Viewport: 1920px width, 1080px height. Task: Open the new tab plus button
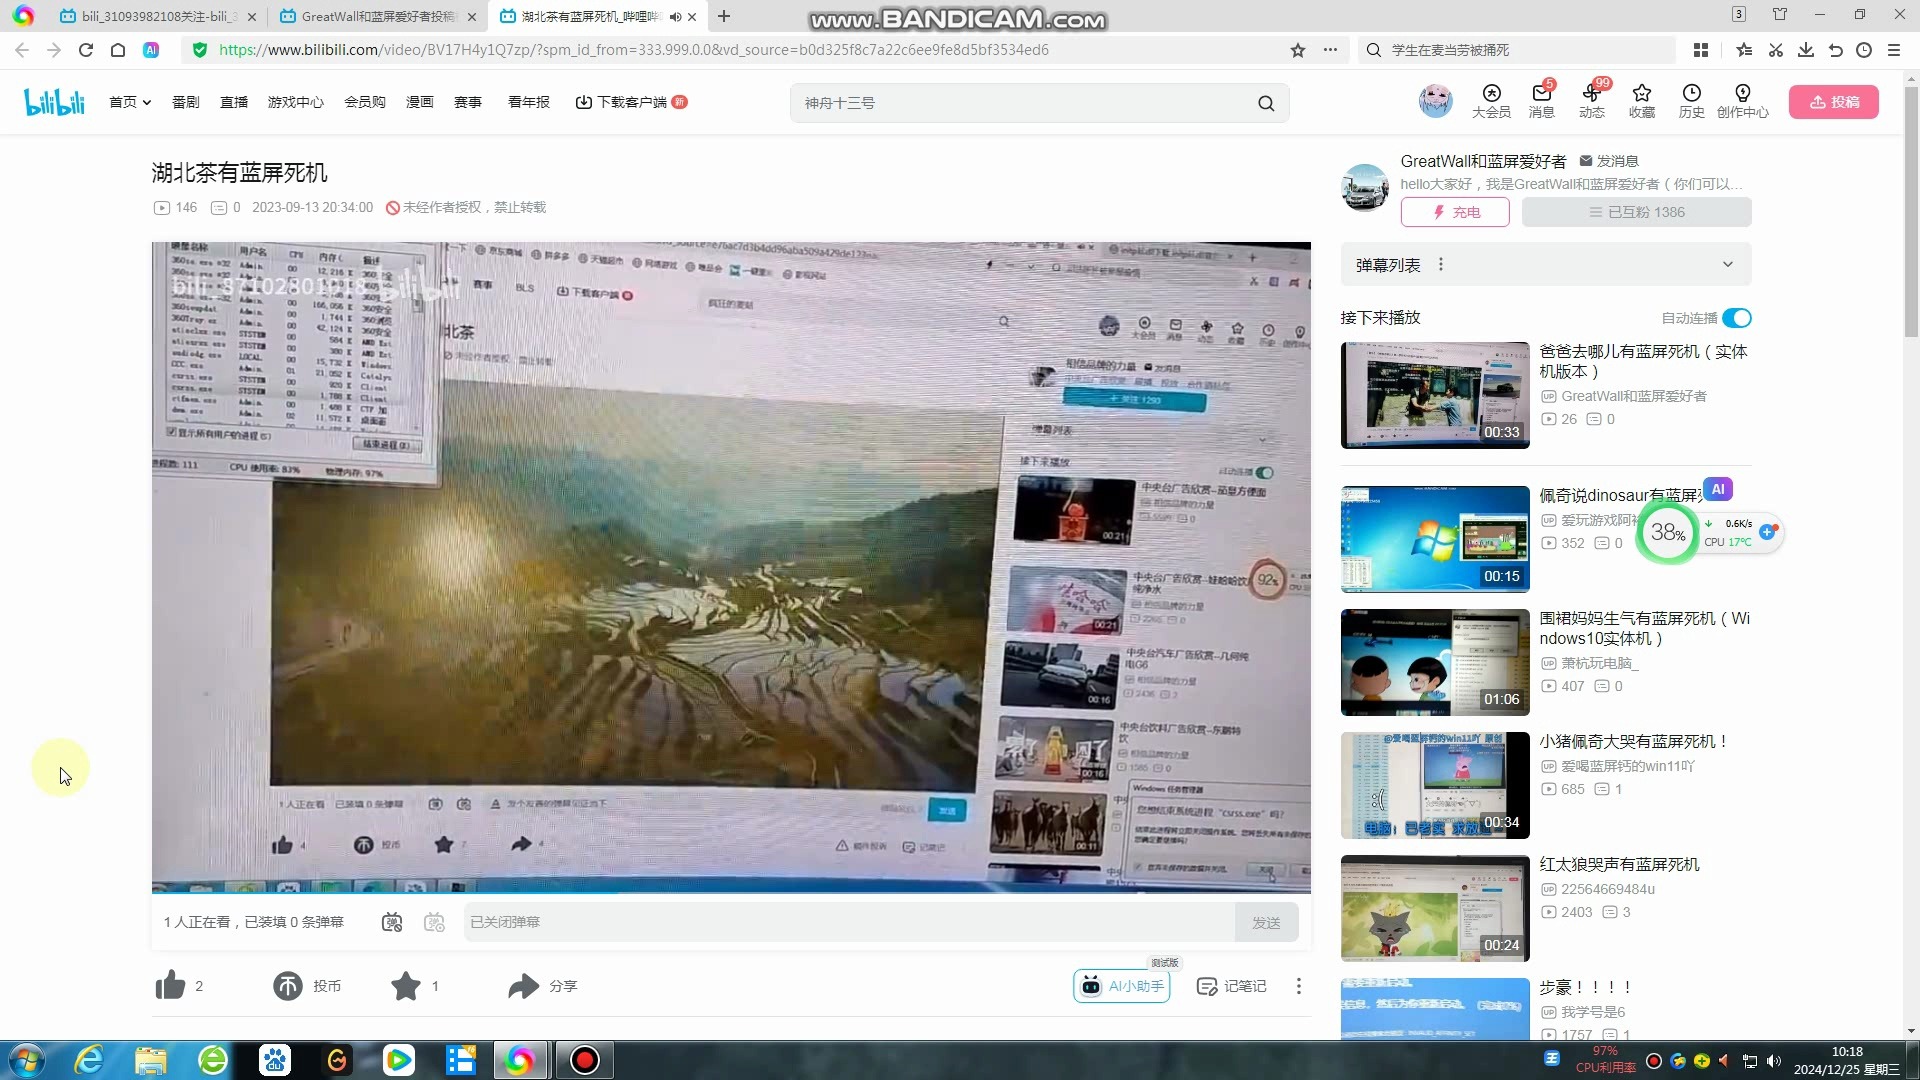pyautogui.click(x=724, y=16)
